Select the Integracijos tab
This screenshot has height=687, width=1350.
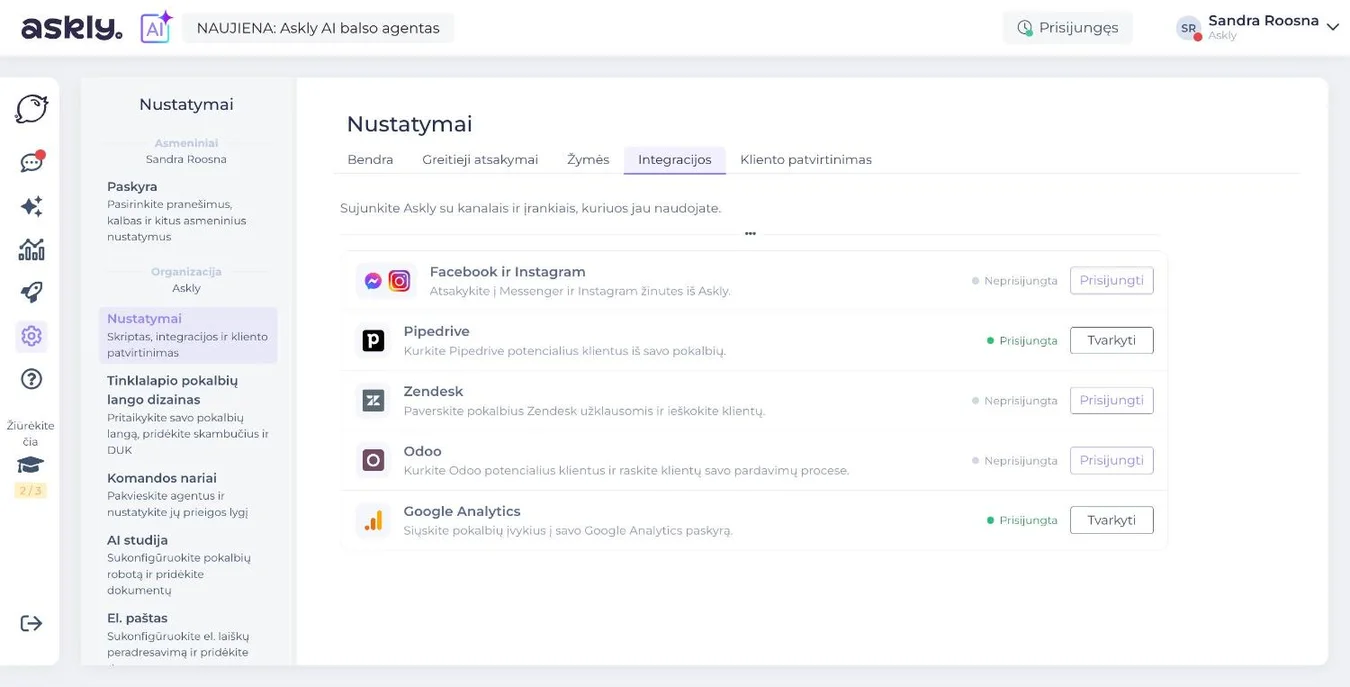point(675,160)
